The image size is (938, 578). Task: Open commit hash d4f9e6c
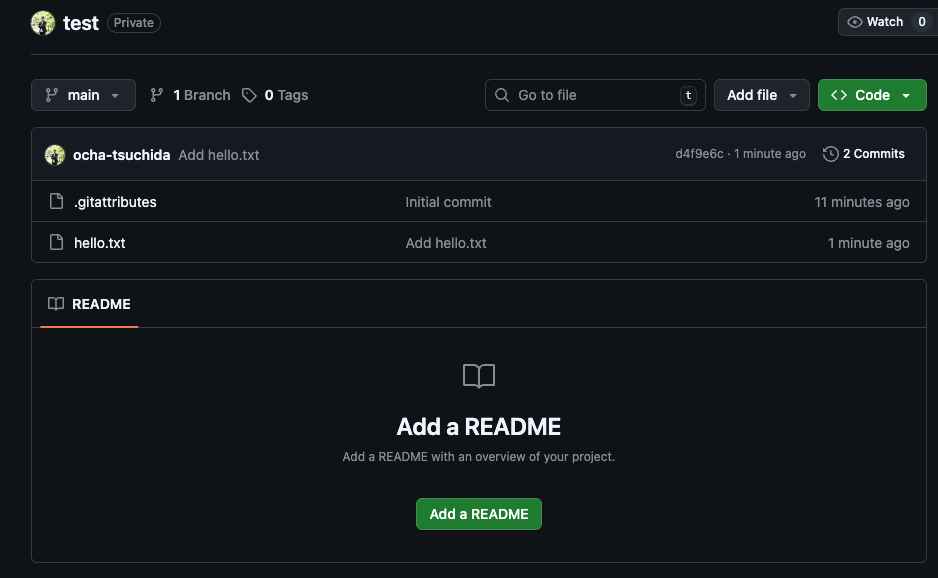(699, 154)
